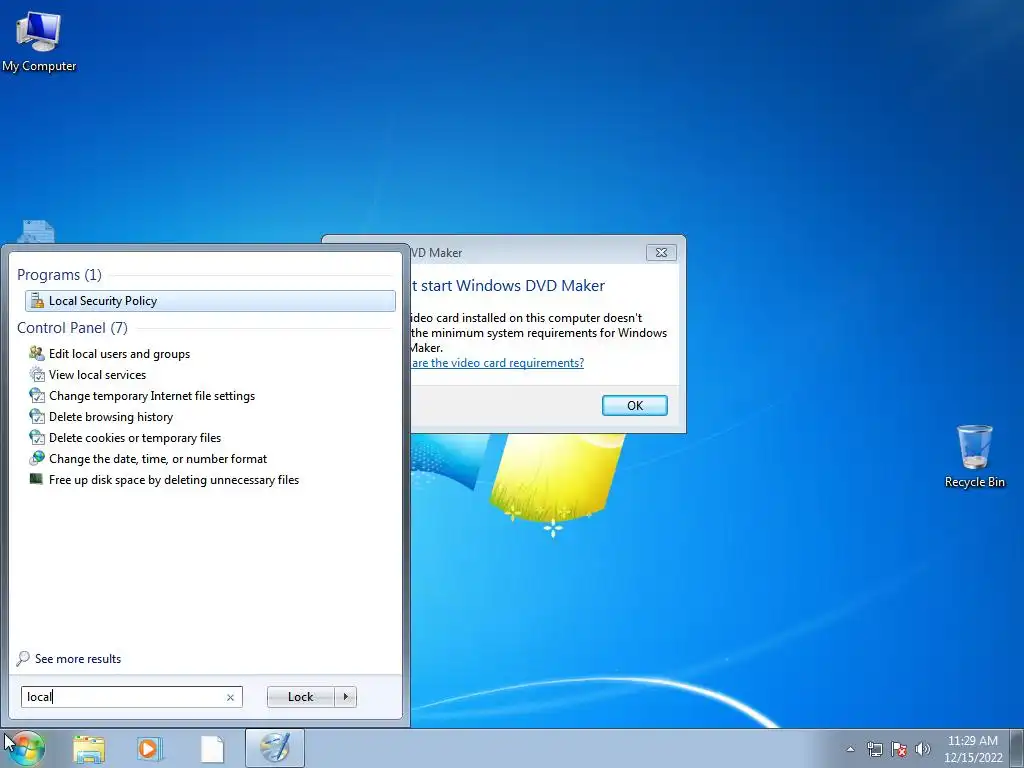This screenshot has width=1024, height=768.
Task: Click See more results link
Action: coord(78,659)
